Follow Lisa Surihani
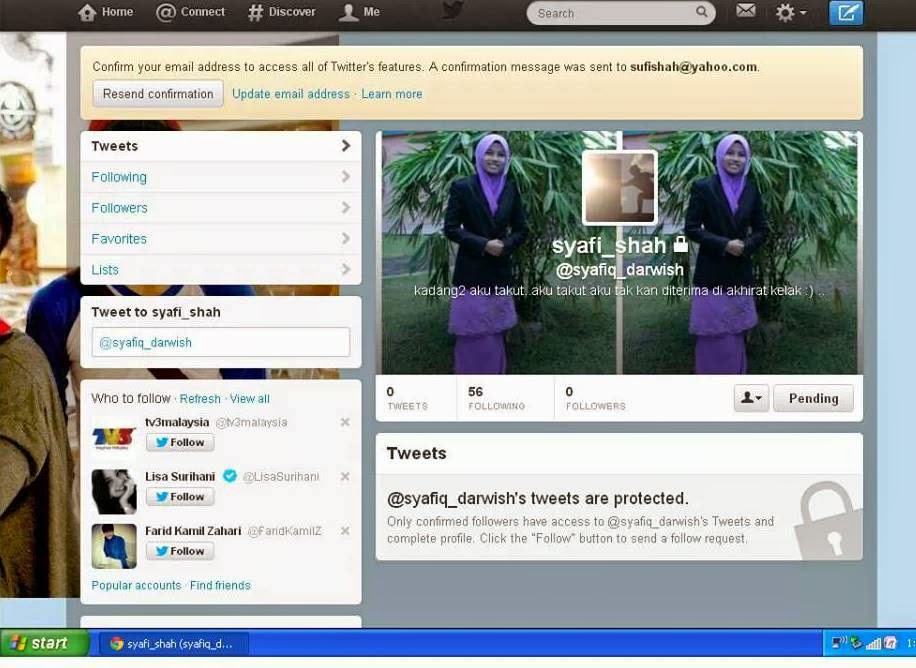Screen dimensions: 916x668 click(180, 497)
